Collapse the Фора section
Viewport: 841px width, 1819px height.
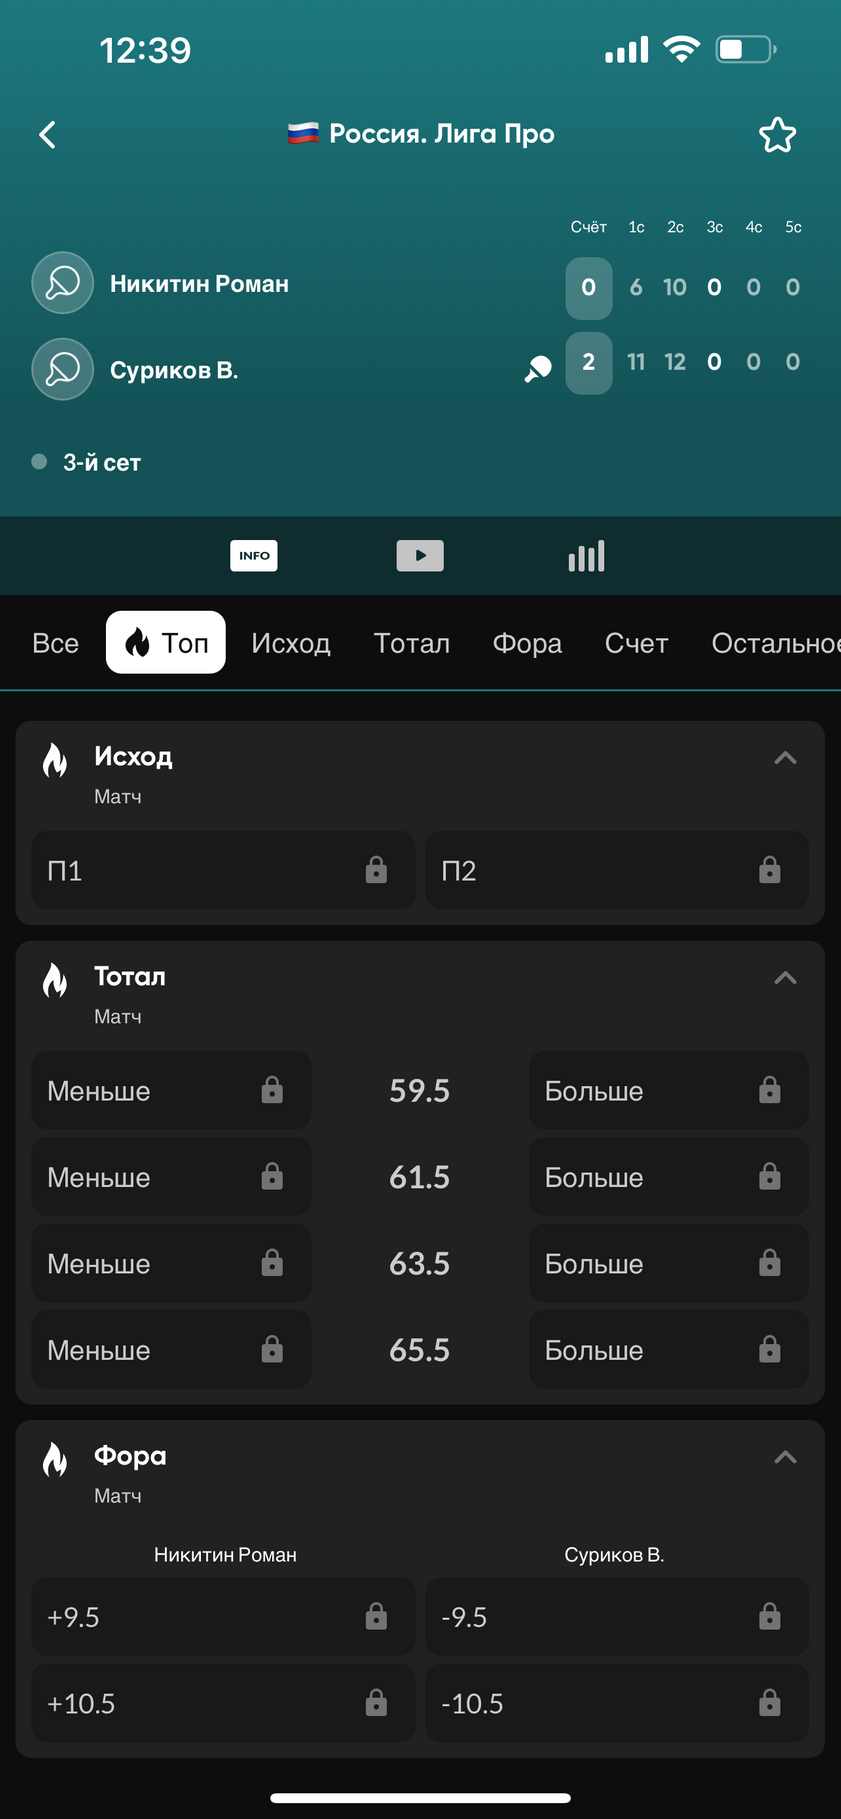point(785,1457)
